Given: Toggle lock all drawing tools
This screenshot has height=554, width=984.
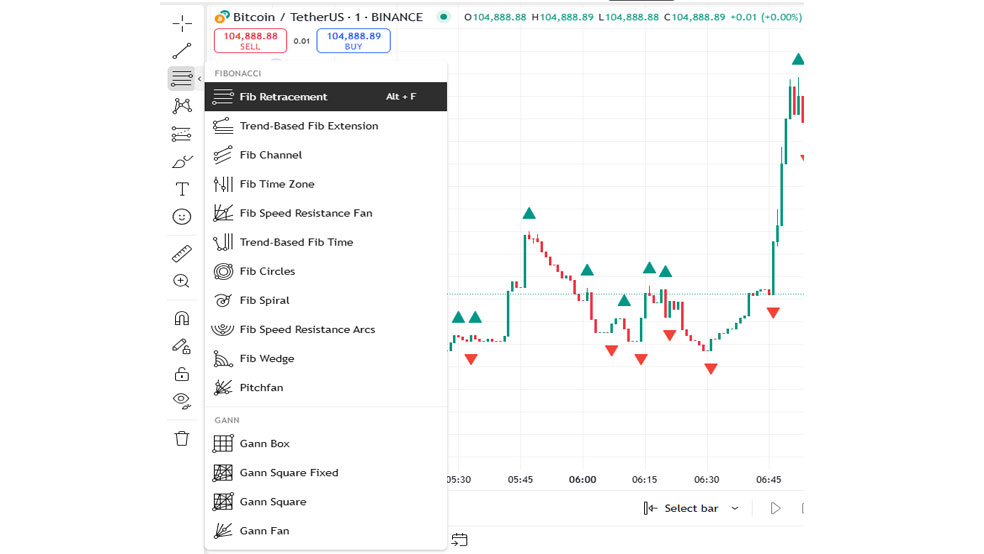Looking at the screenshot, I should pyautogui.click(x=182, y=374).
